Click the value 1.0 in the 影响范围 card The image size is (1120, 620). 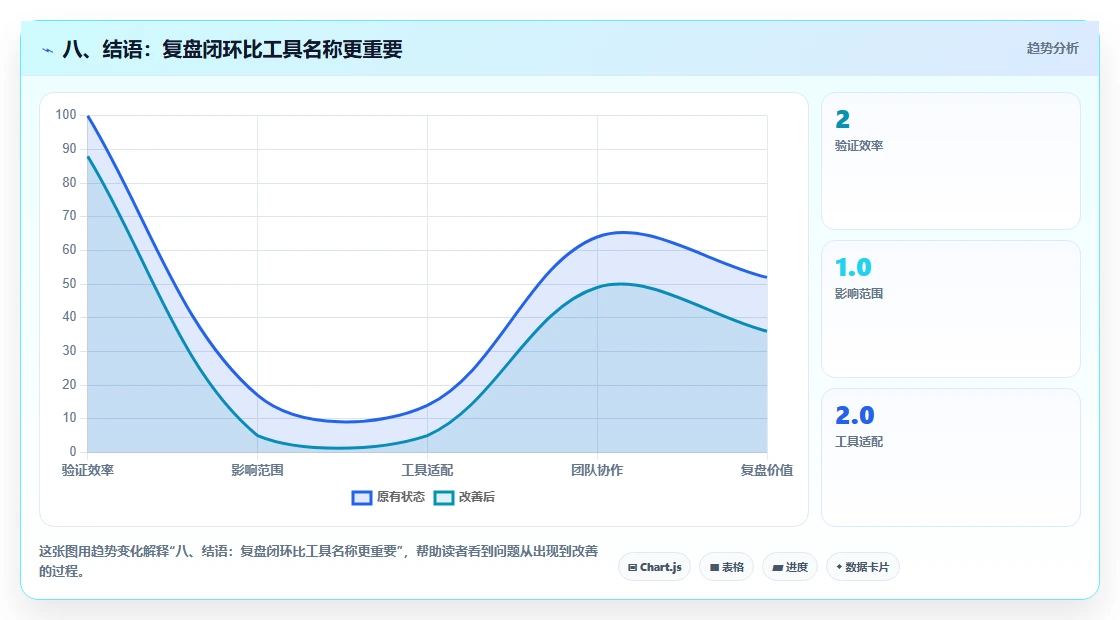coord(854,267)
